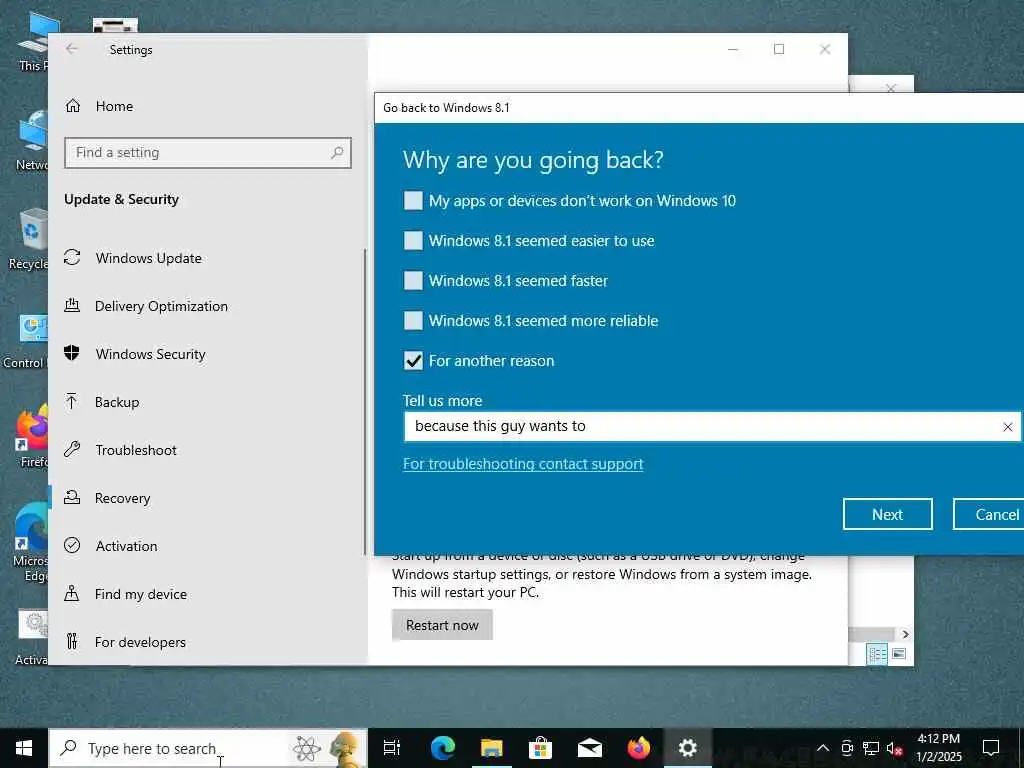Launch Microsoft Edge from taskbar
Viewport: 1024px width, 768px height.
(443, 748)
